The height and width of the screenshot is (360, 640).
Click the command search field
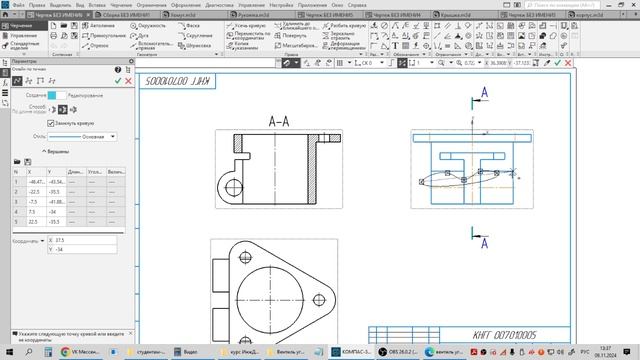(x=562, y=5)
